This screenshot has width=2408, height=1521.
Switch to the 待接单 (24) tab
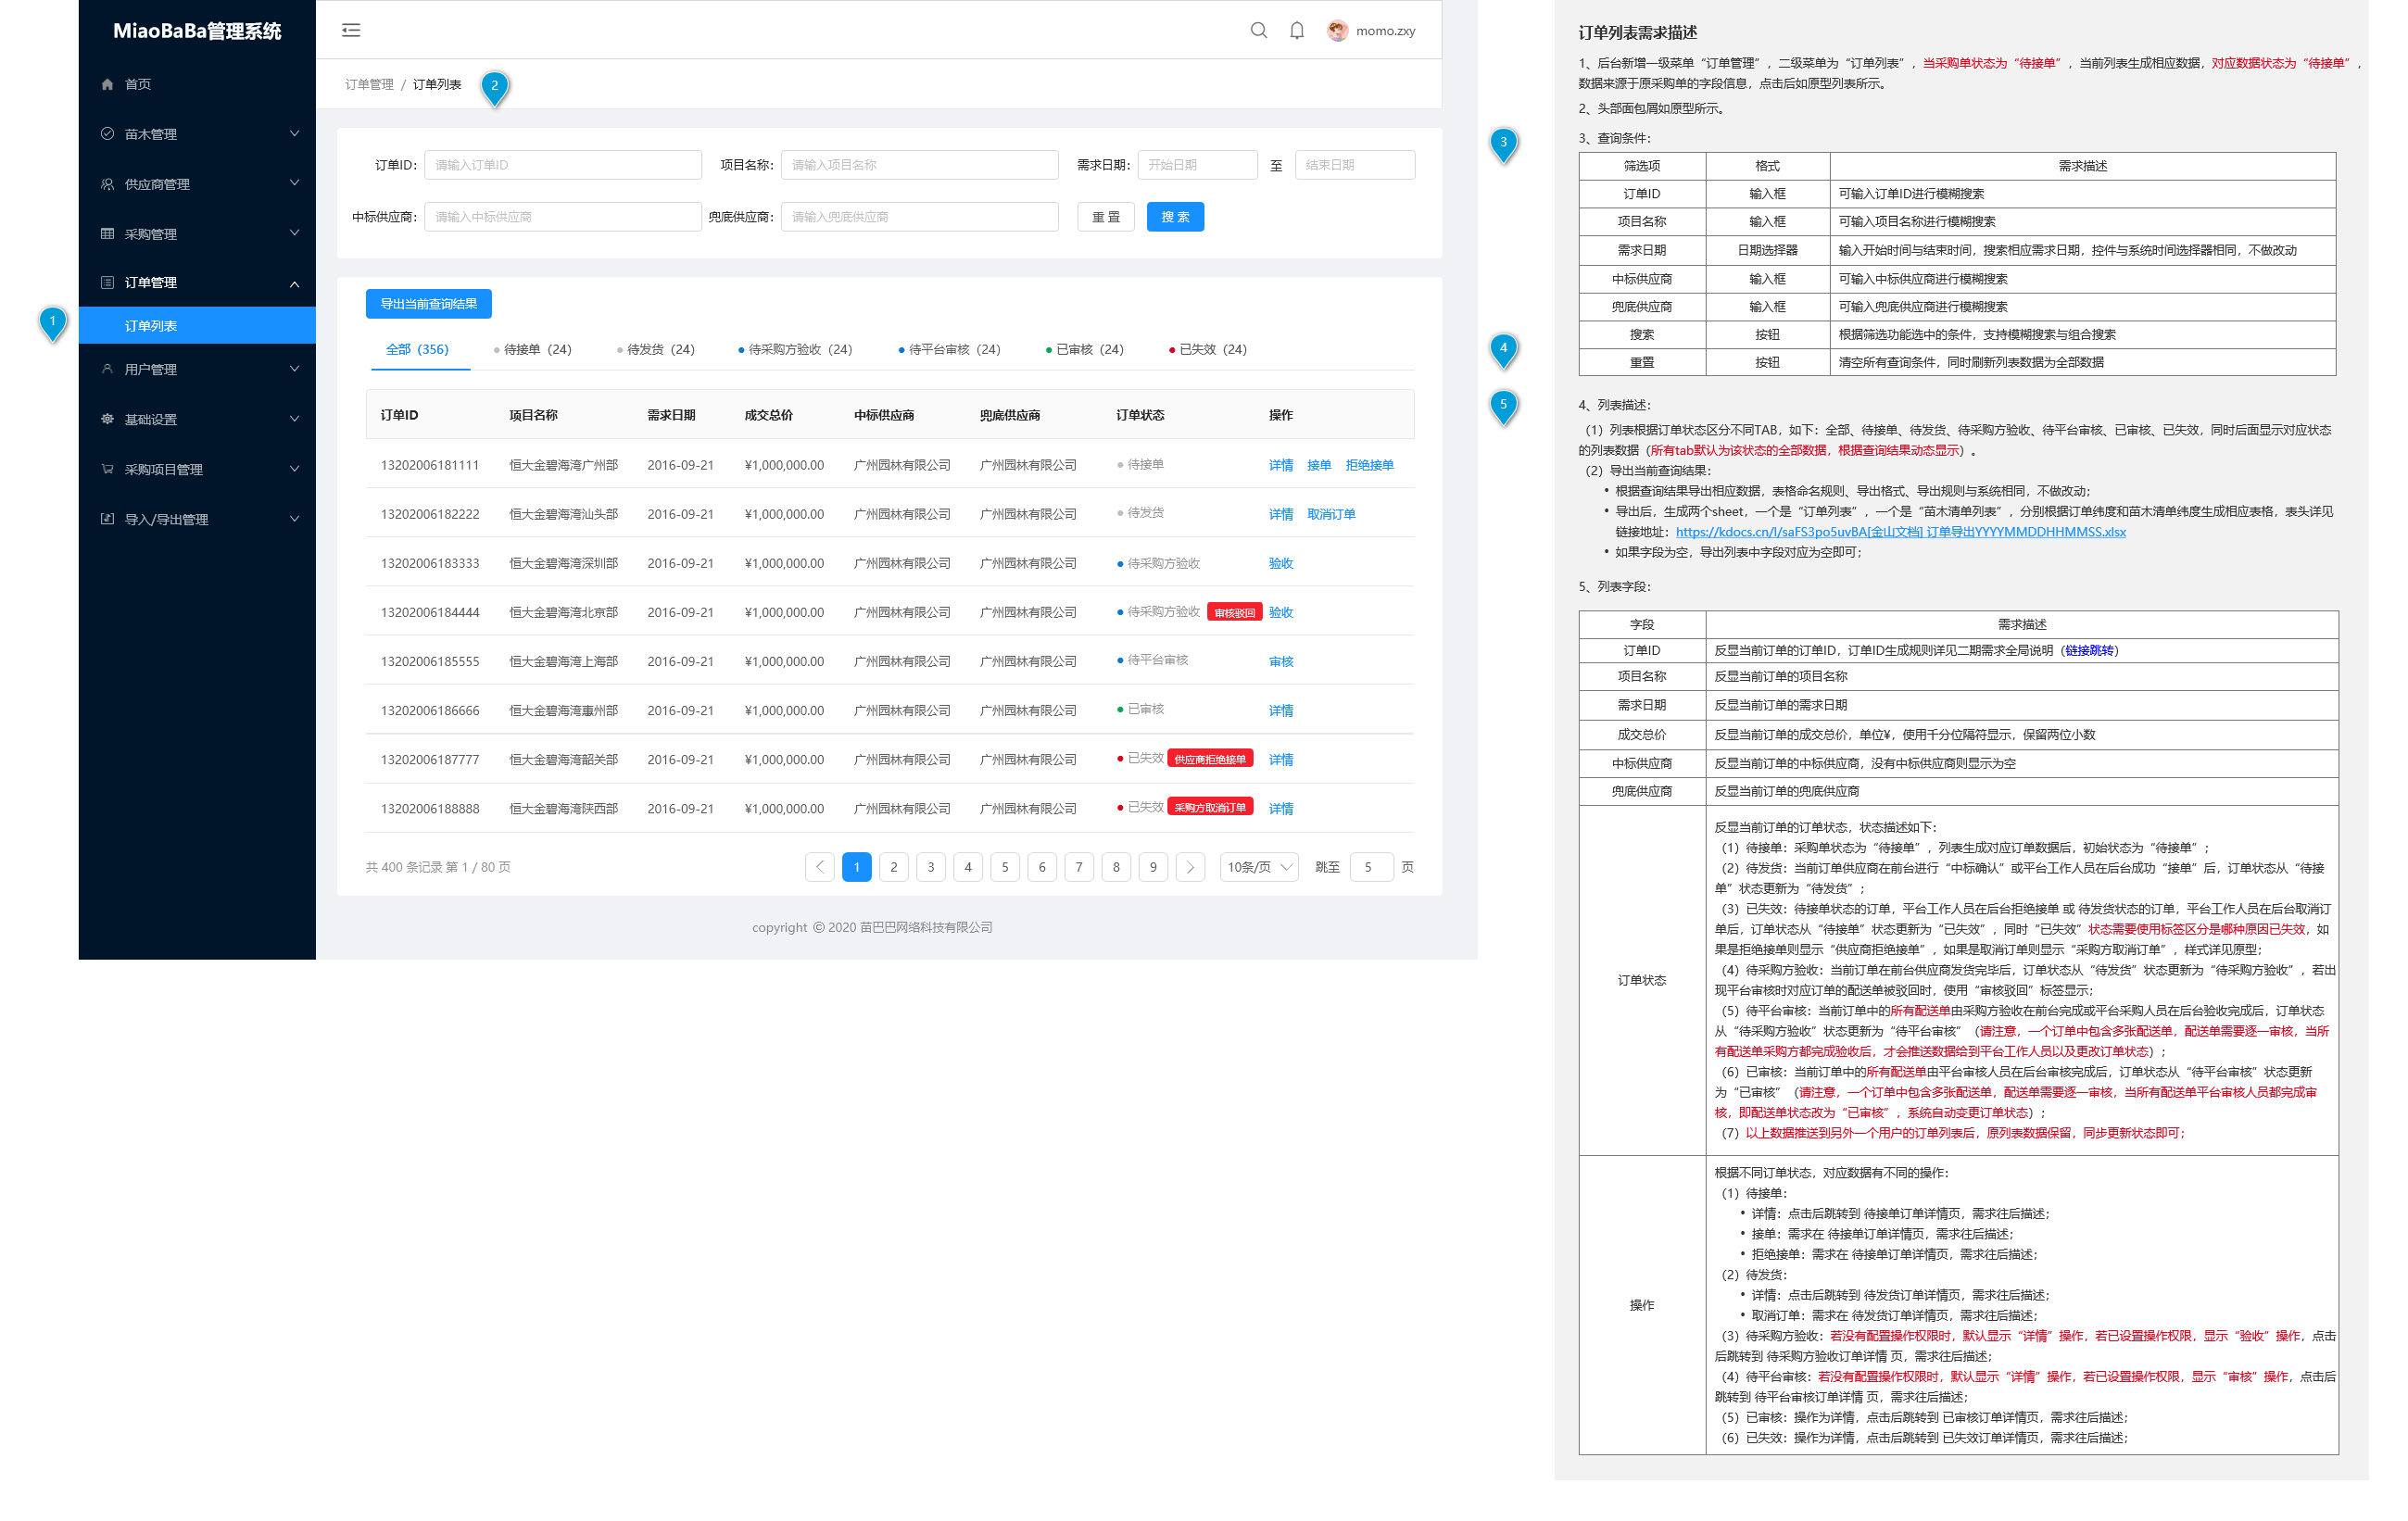(532, 349)
